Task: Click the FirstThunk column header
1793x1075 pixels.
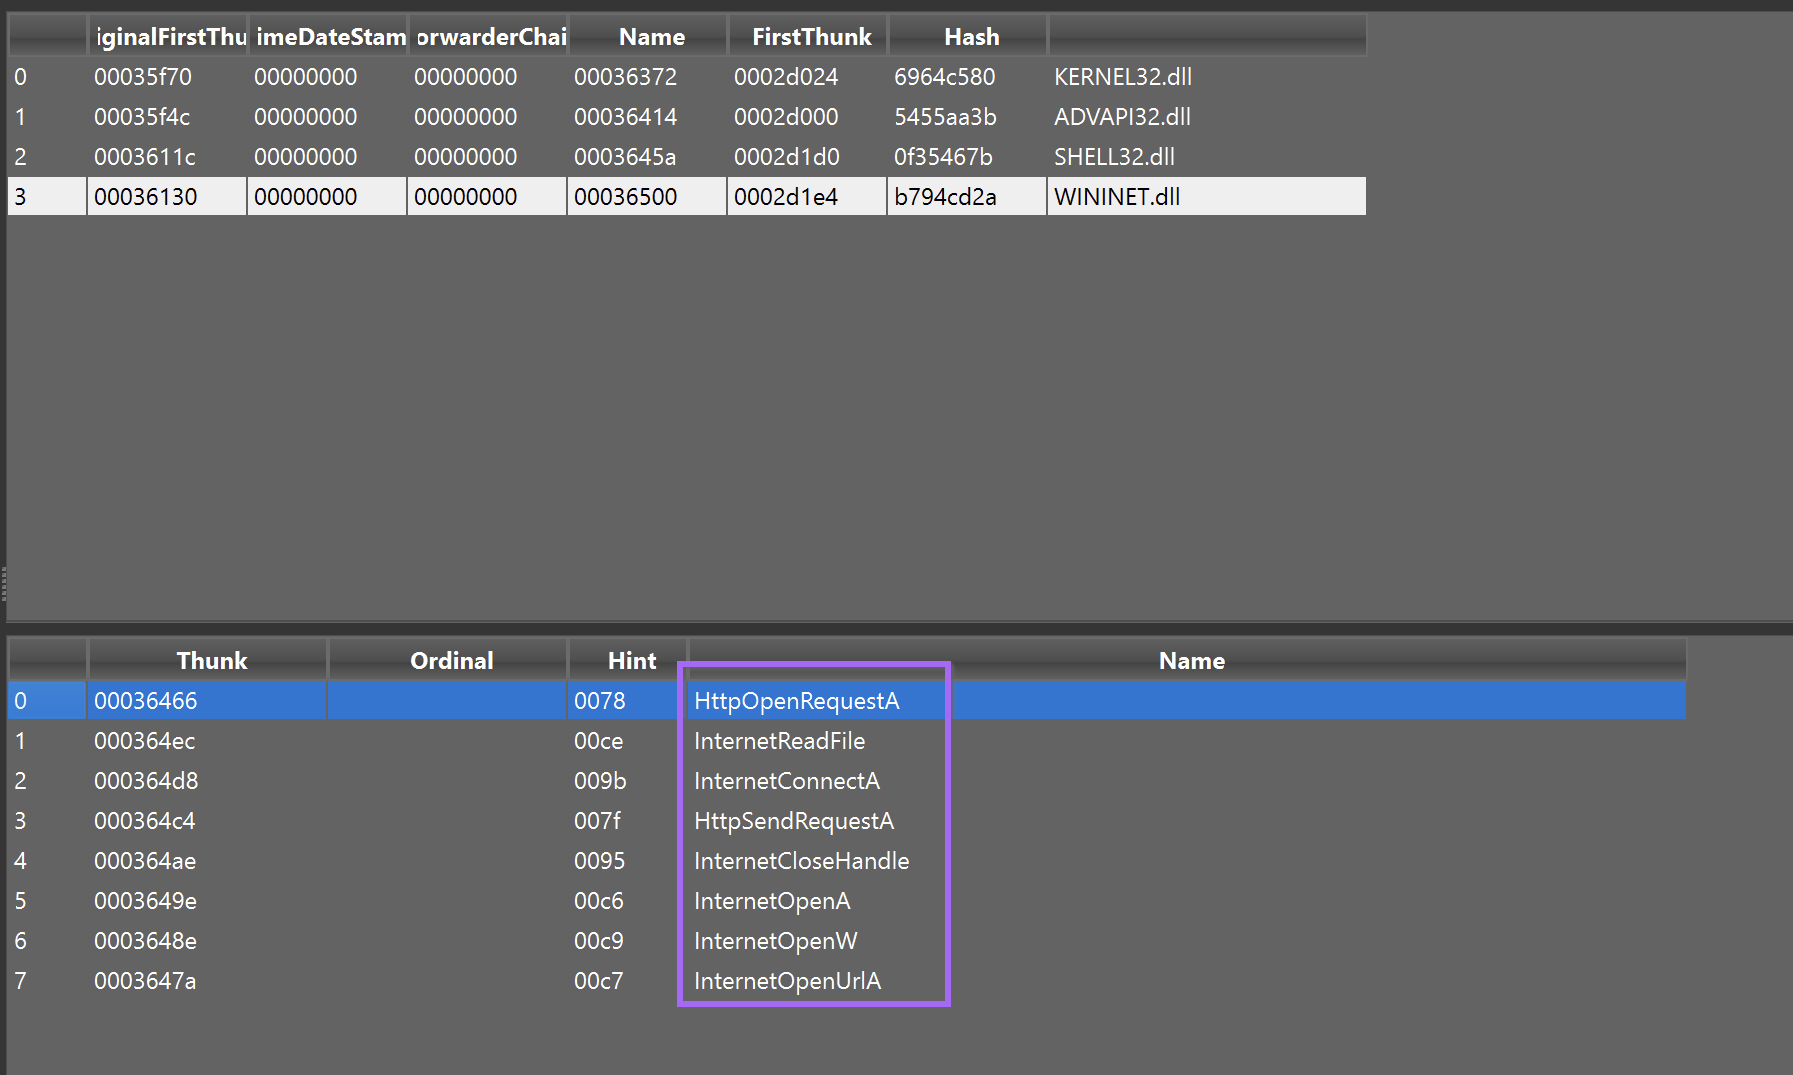Action: (807, 36)
